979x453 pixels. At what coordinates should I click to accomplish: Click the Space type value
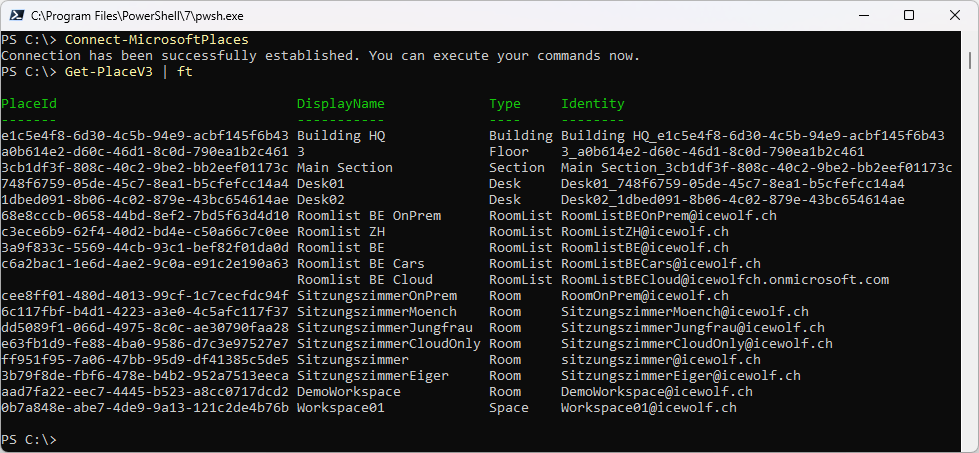tap(509, 408)
